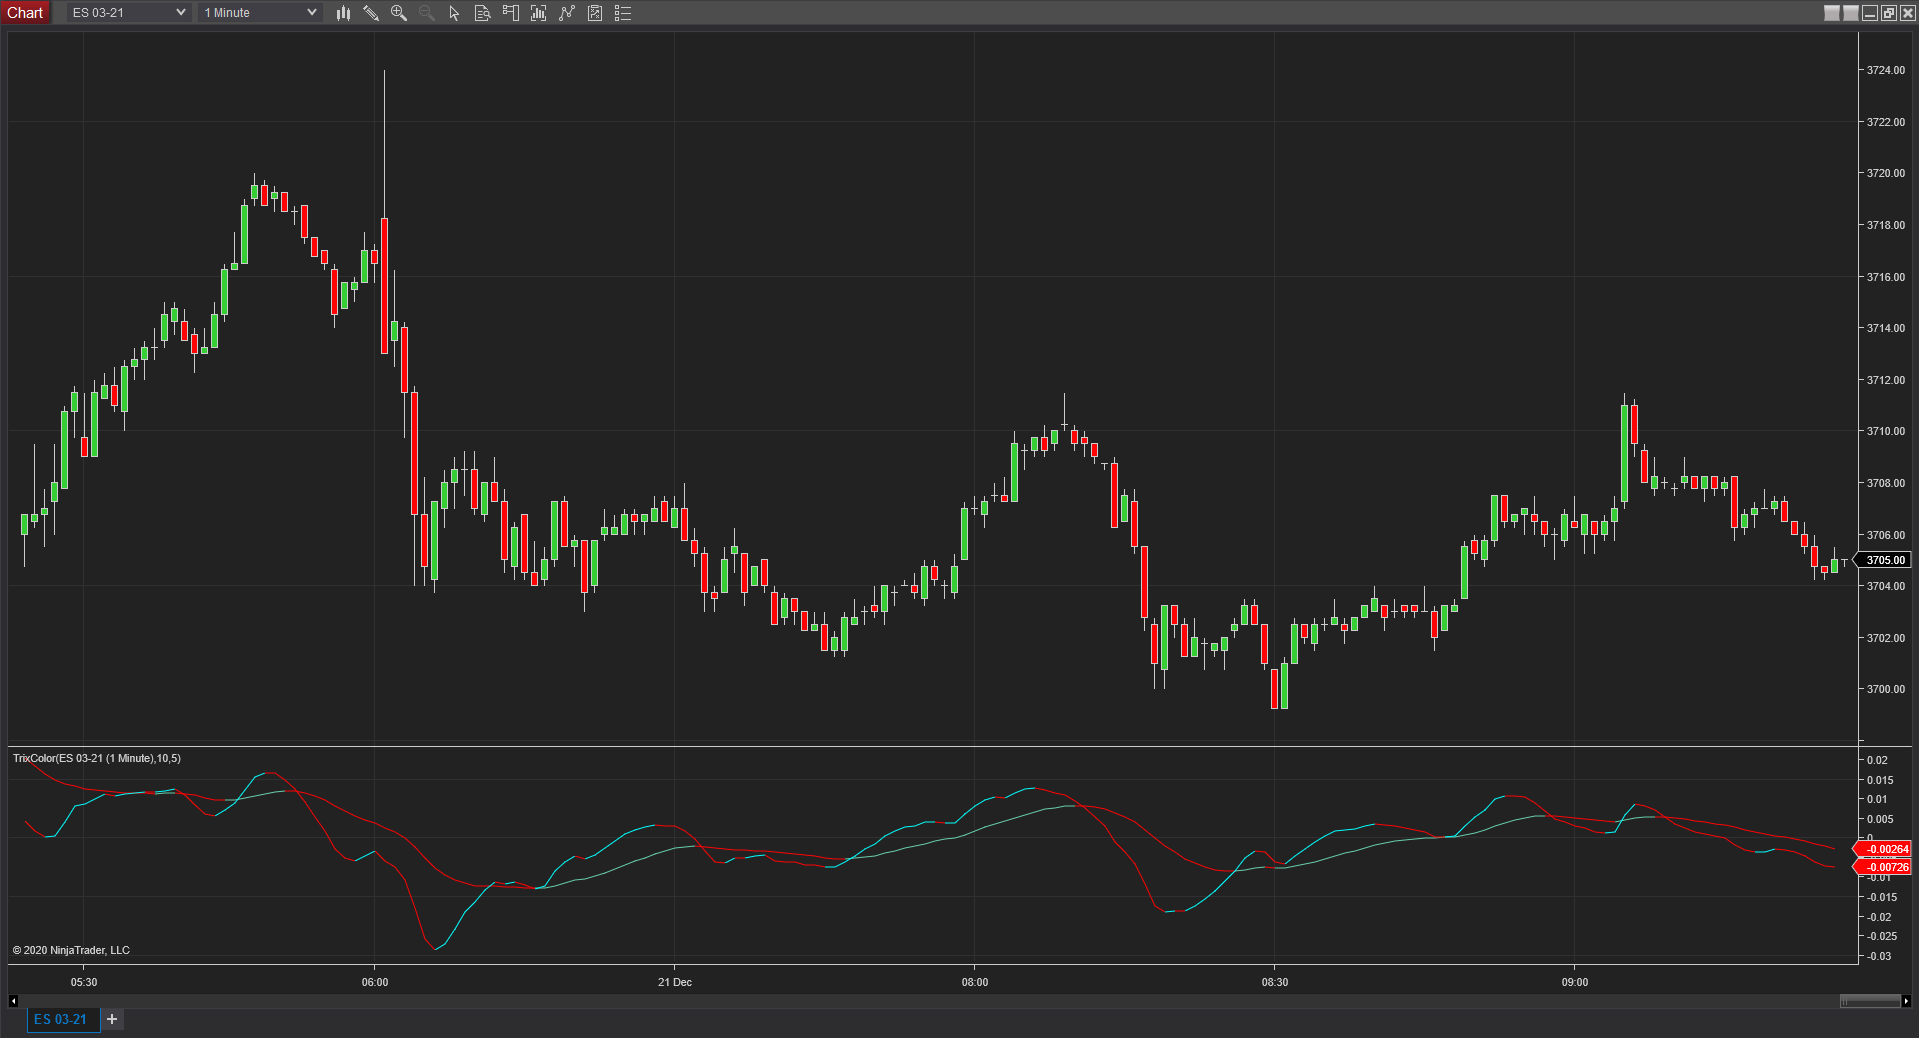Click the -0.00726 indicator value marker
Screen dimensions: 1919x1038
[1884, 867]
